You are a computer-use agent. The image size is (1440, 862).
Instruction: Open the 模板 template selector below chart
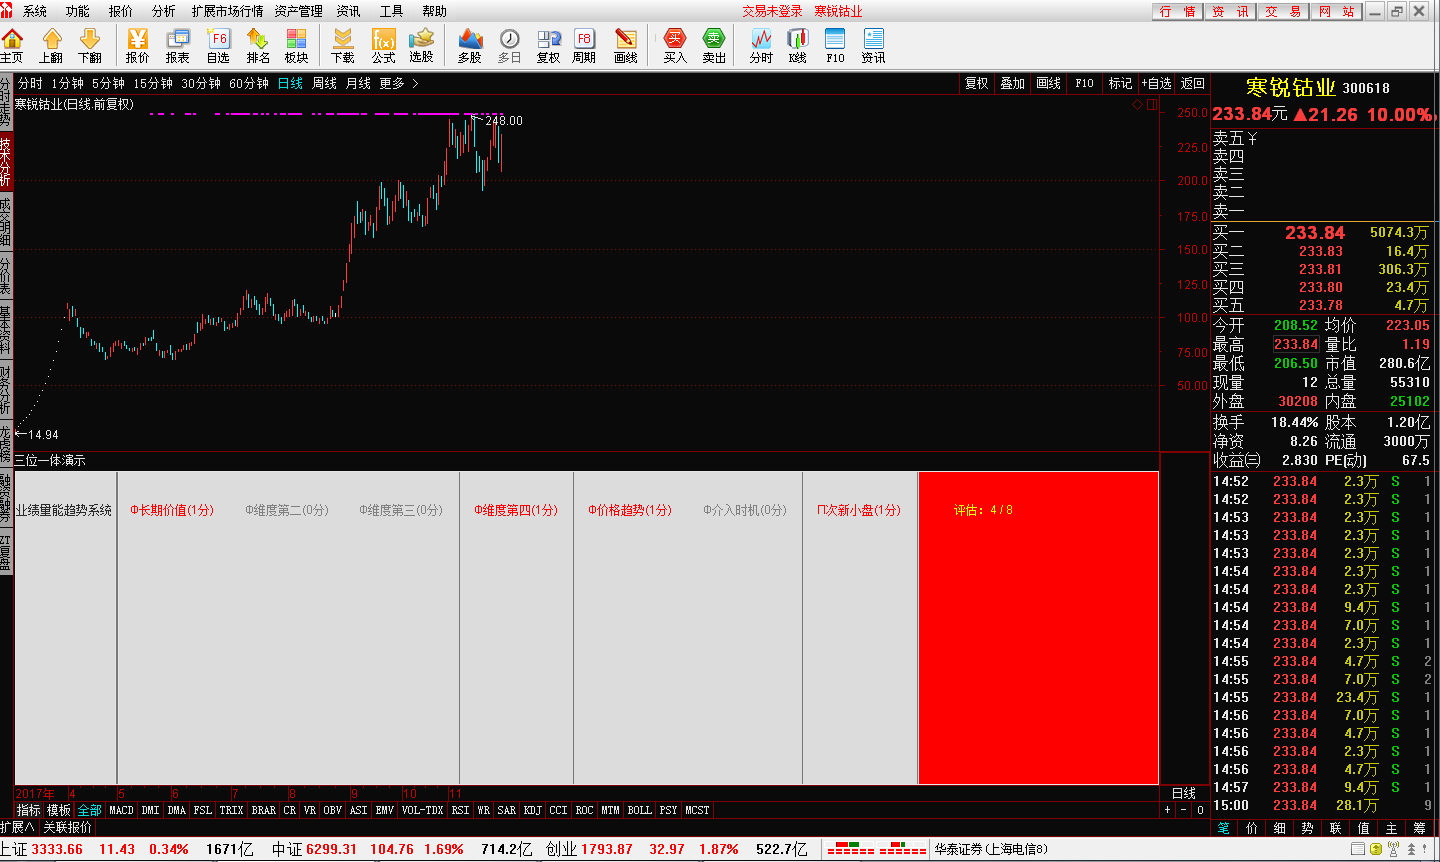[x=59, y=810]
